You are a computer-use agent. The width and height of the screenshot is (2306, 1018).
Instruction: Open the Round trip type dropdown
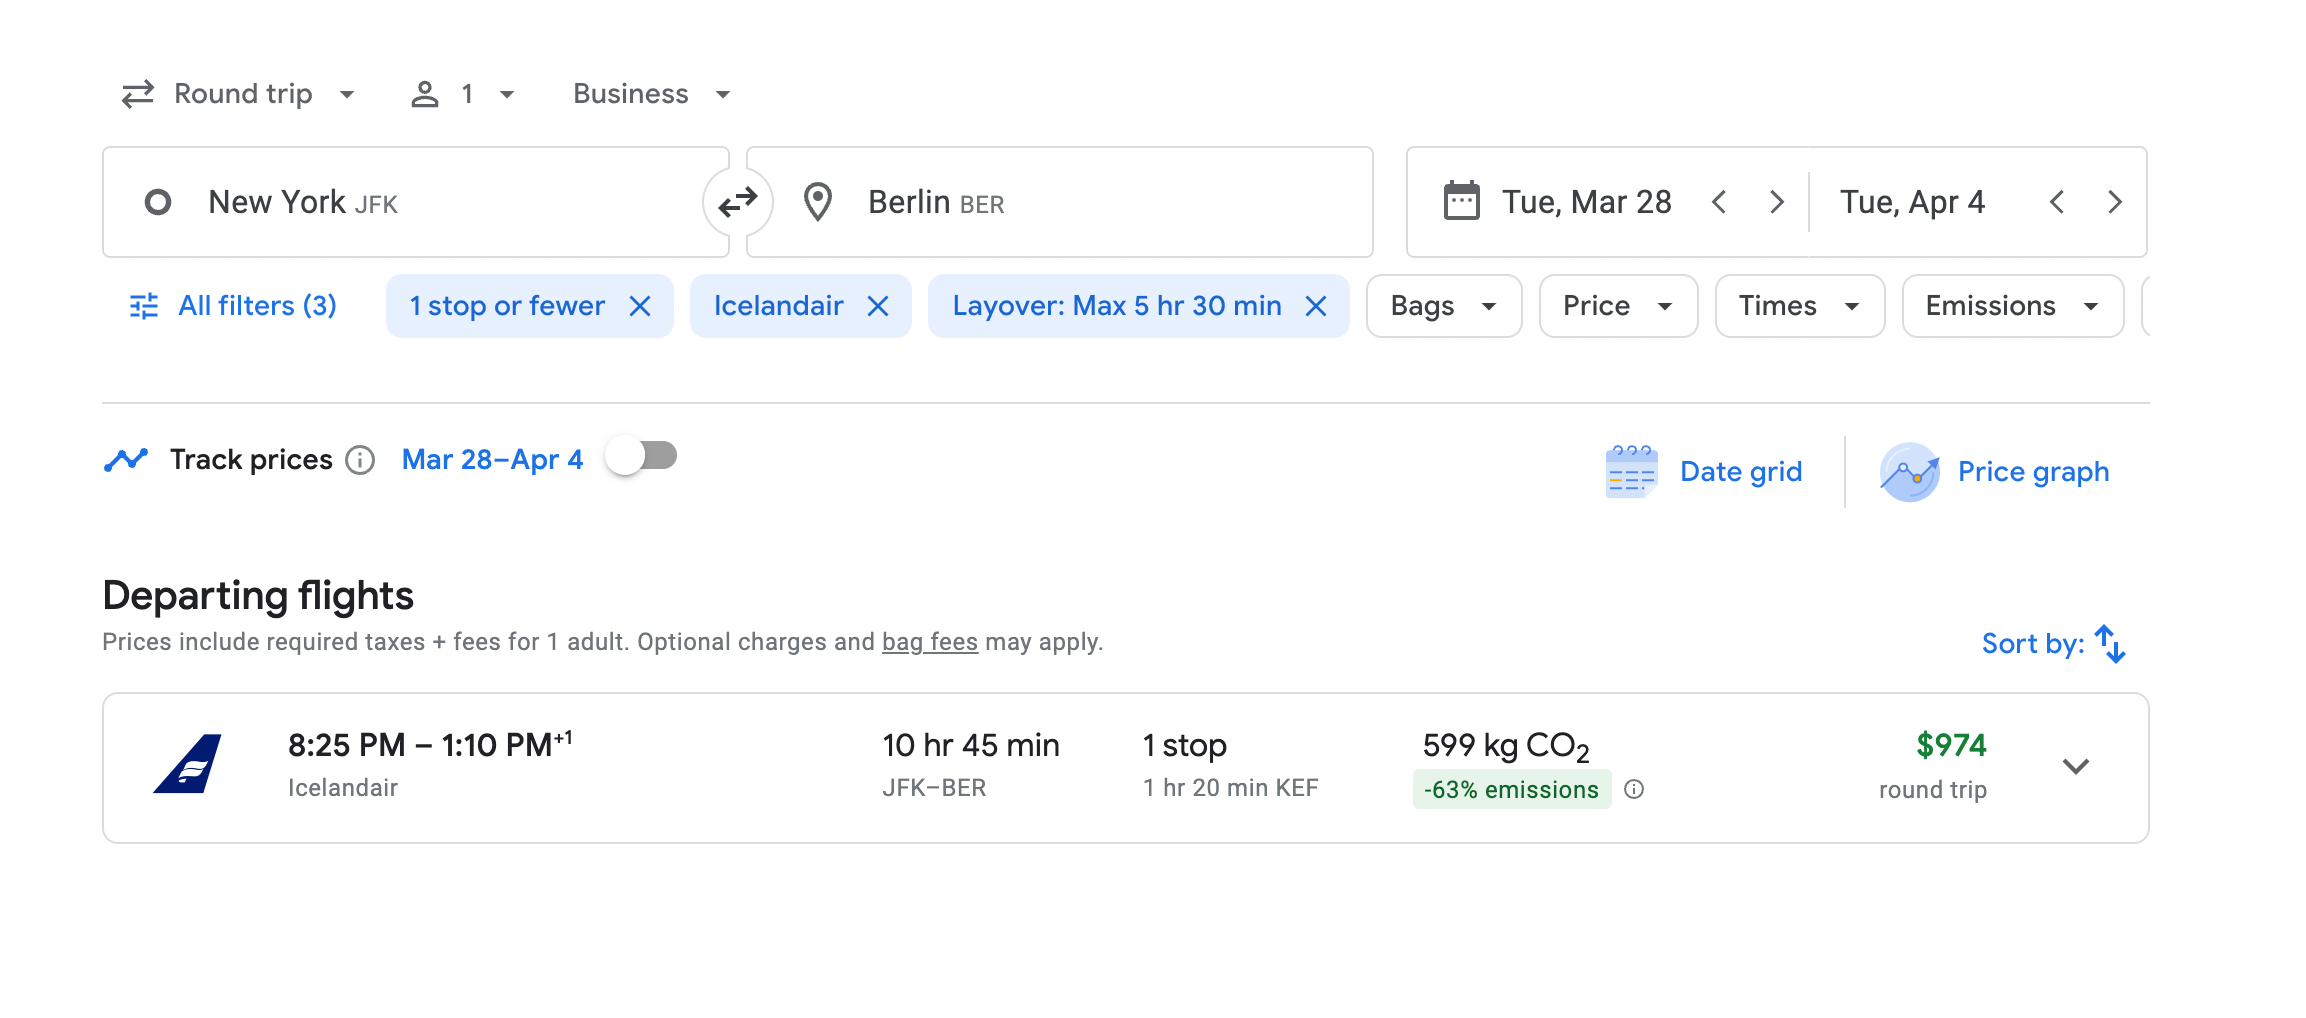click(238, 94)
